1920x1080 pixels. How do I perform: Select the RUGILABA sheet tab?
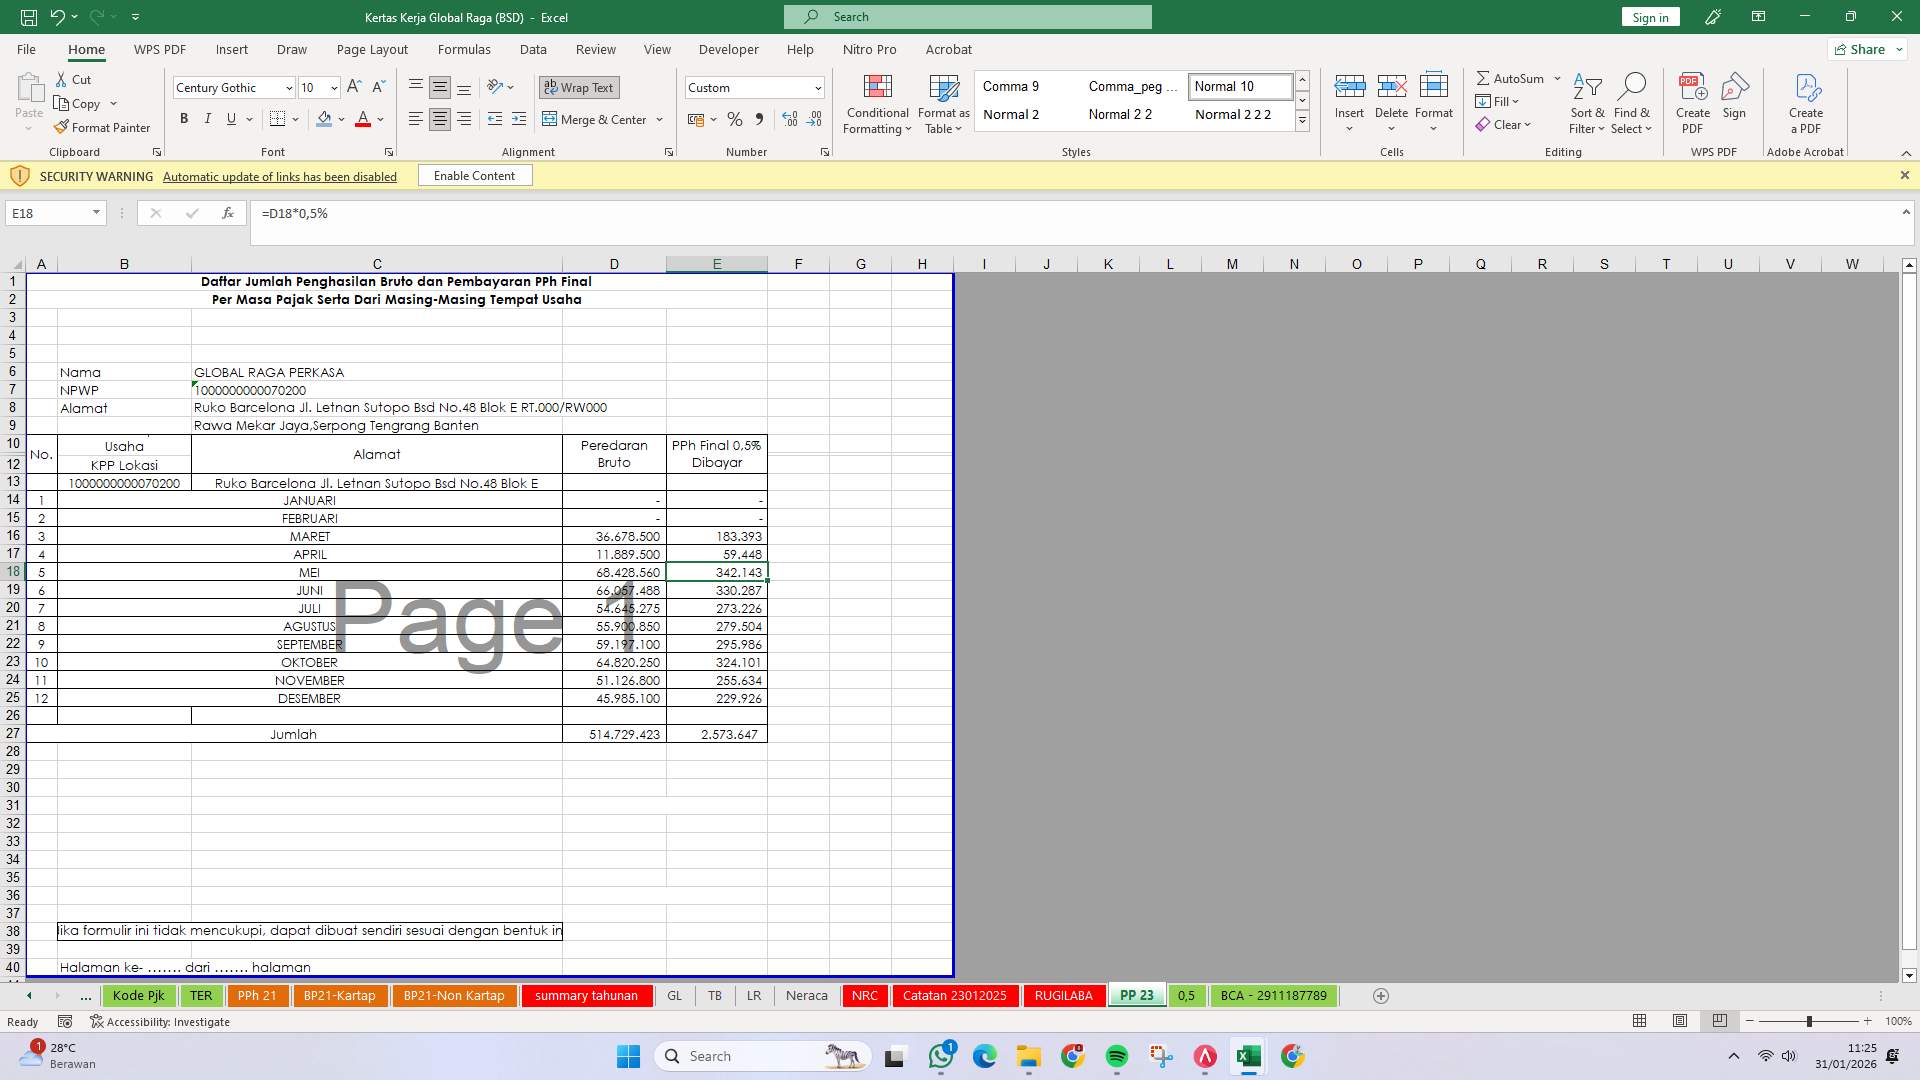pyautogui.click(x=1063, y=995)
